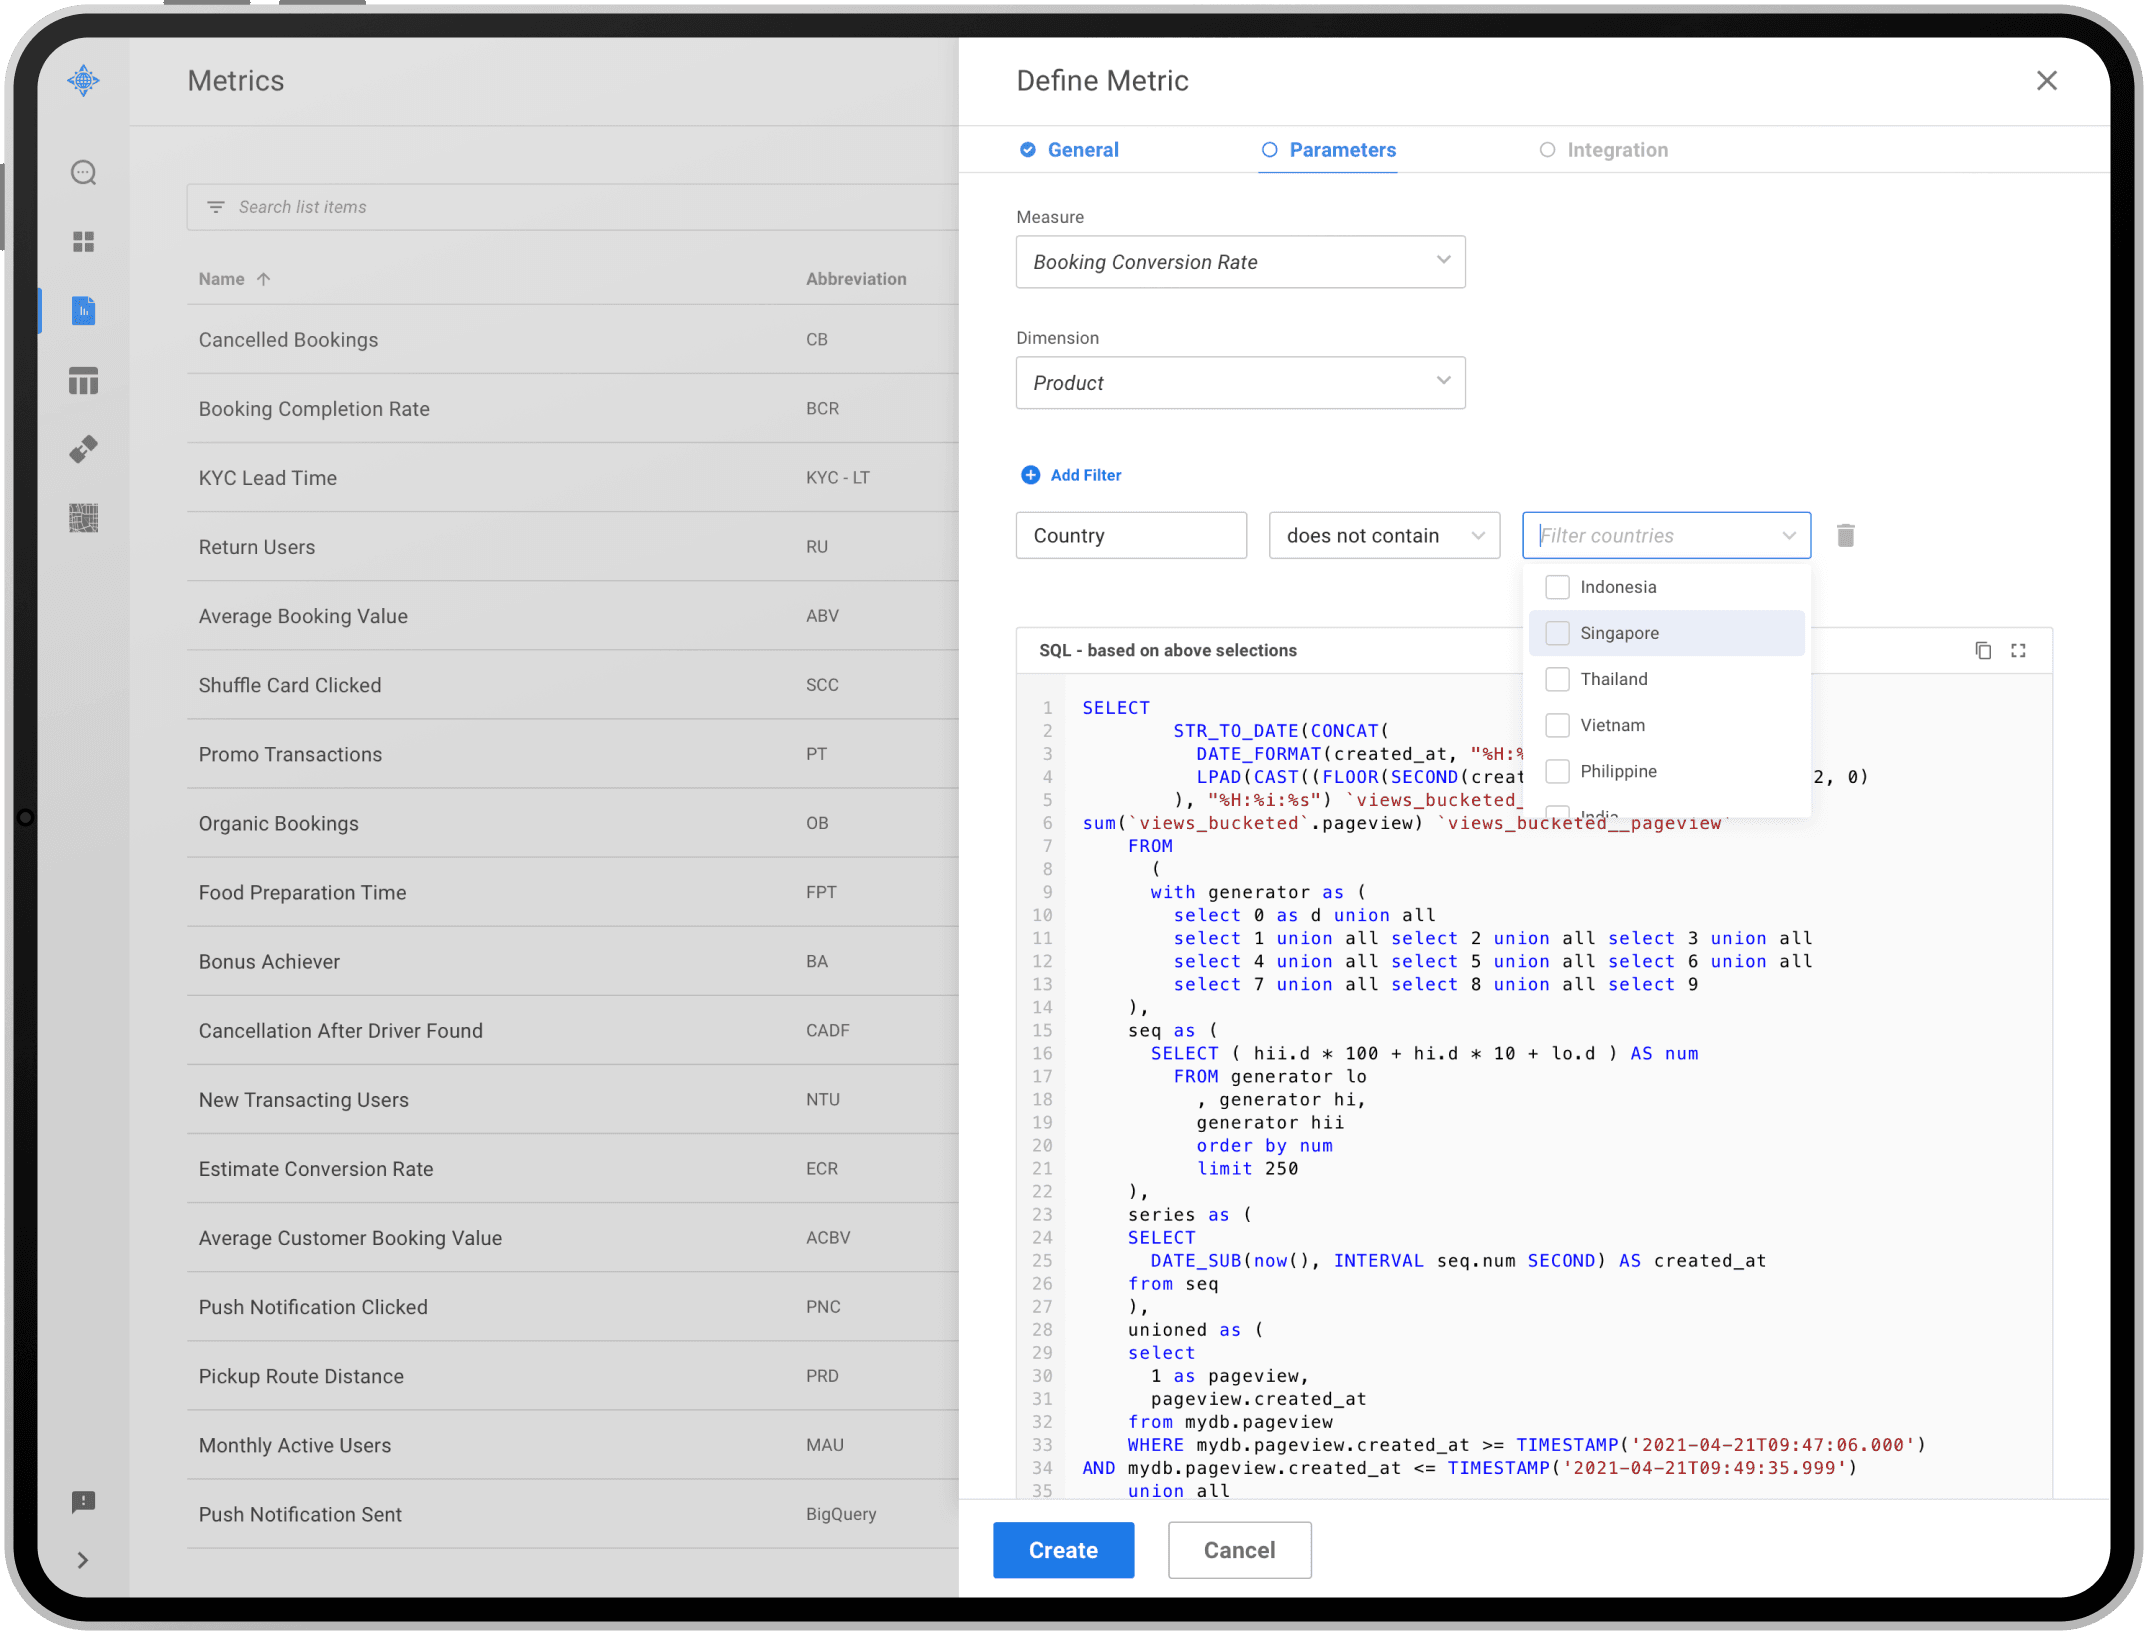Open the table layout icon in sidebar
Screen dimensions: 2144x1631
tap(84, 380)
